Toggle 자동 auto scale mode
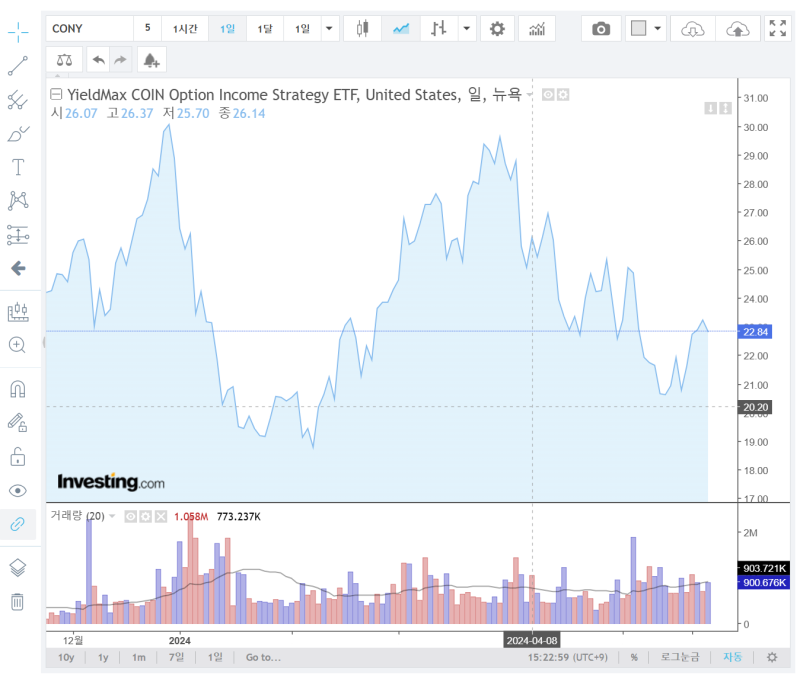This screenshot has width=800, height=675. 733,657
